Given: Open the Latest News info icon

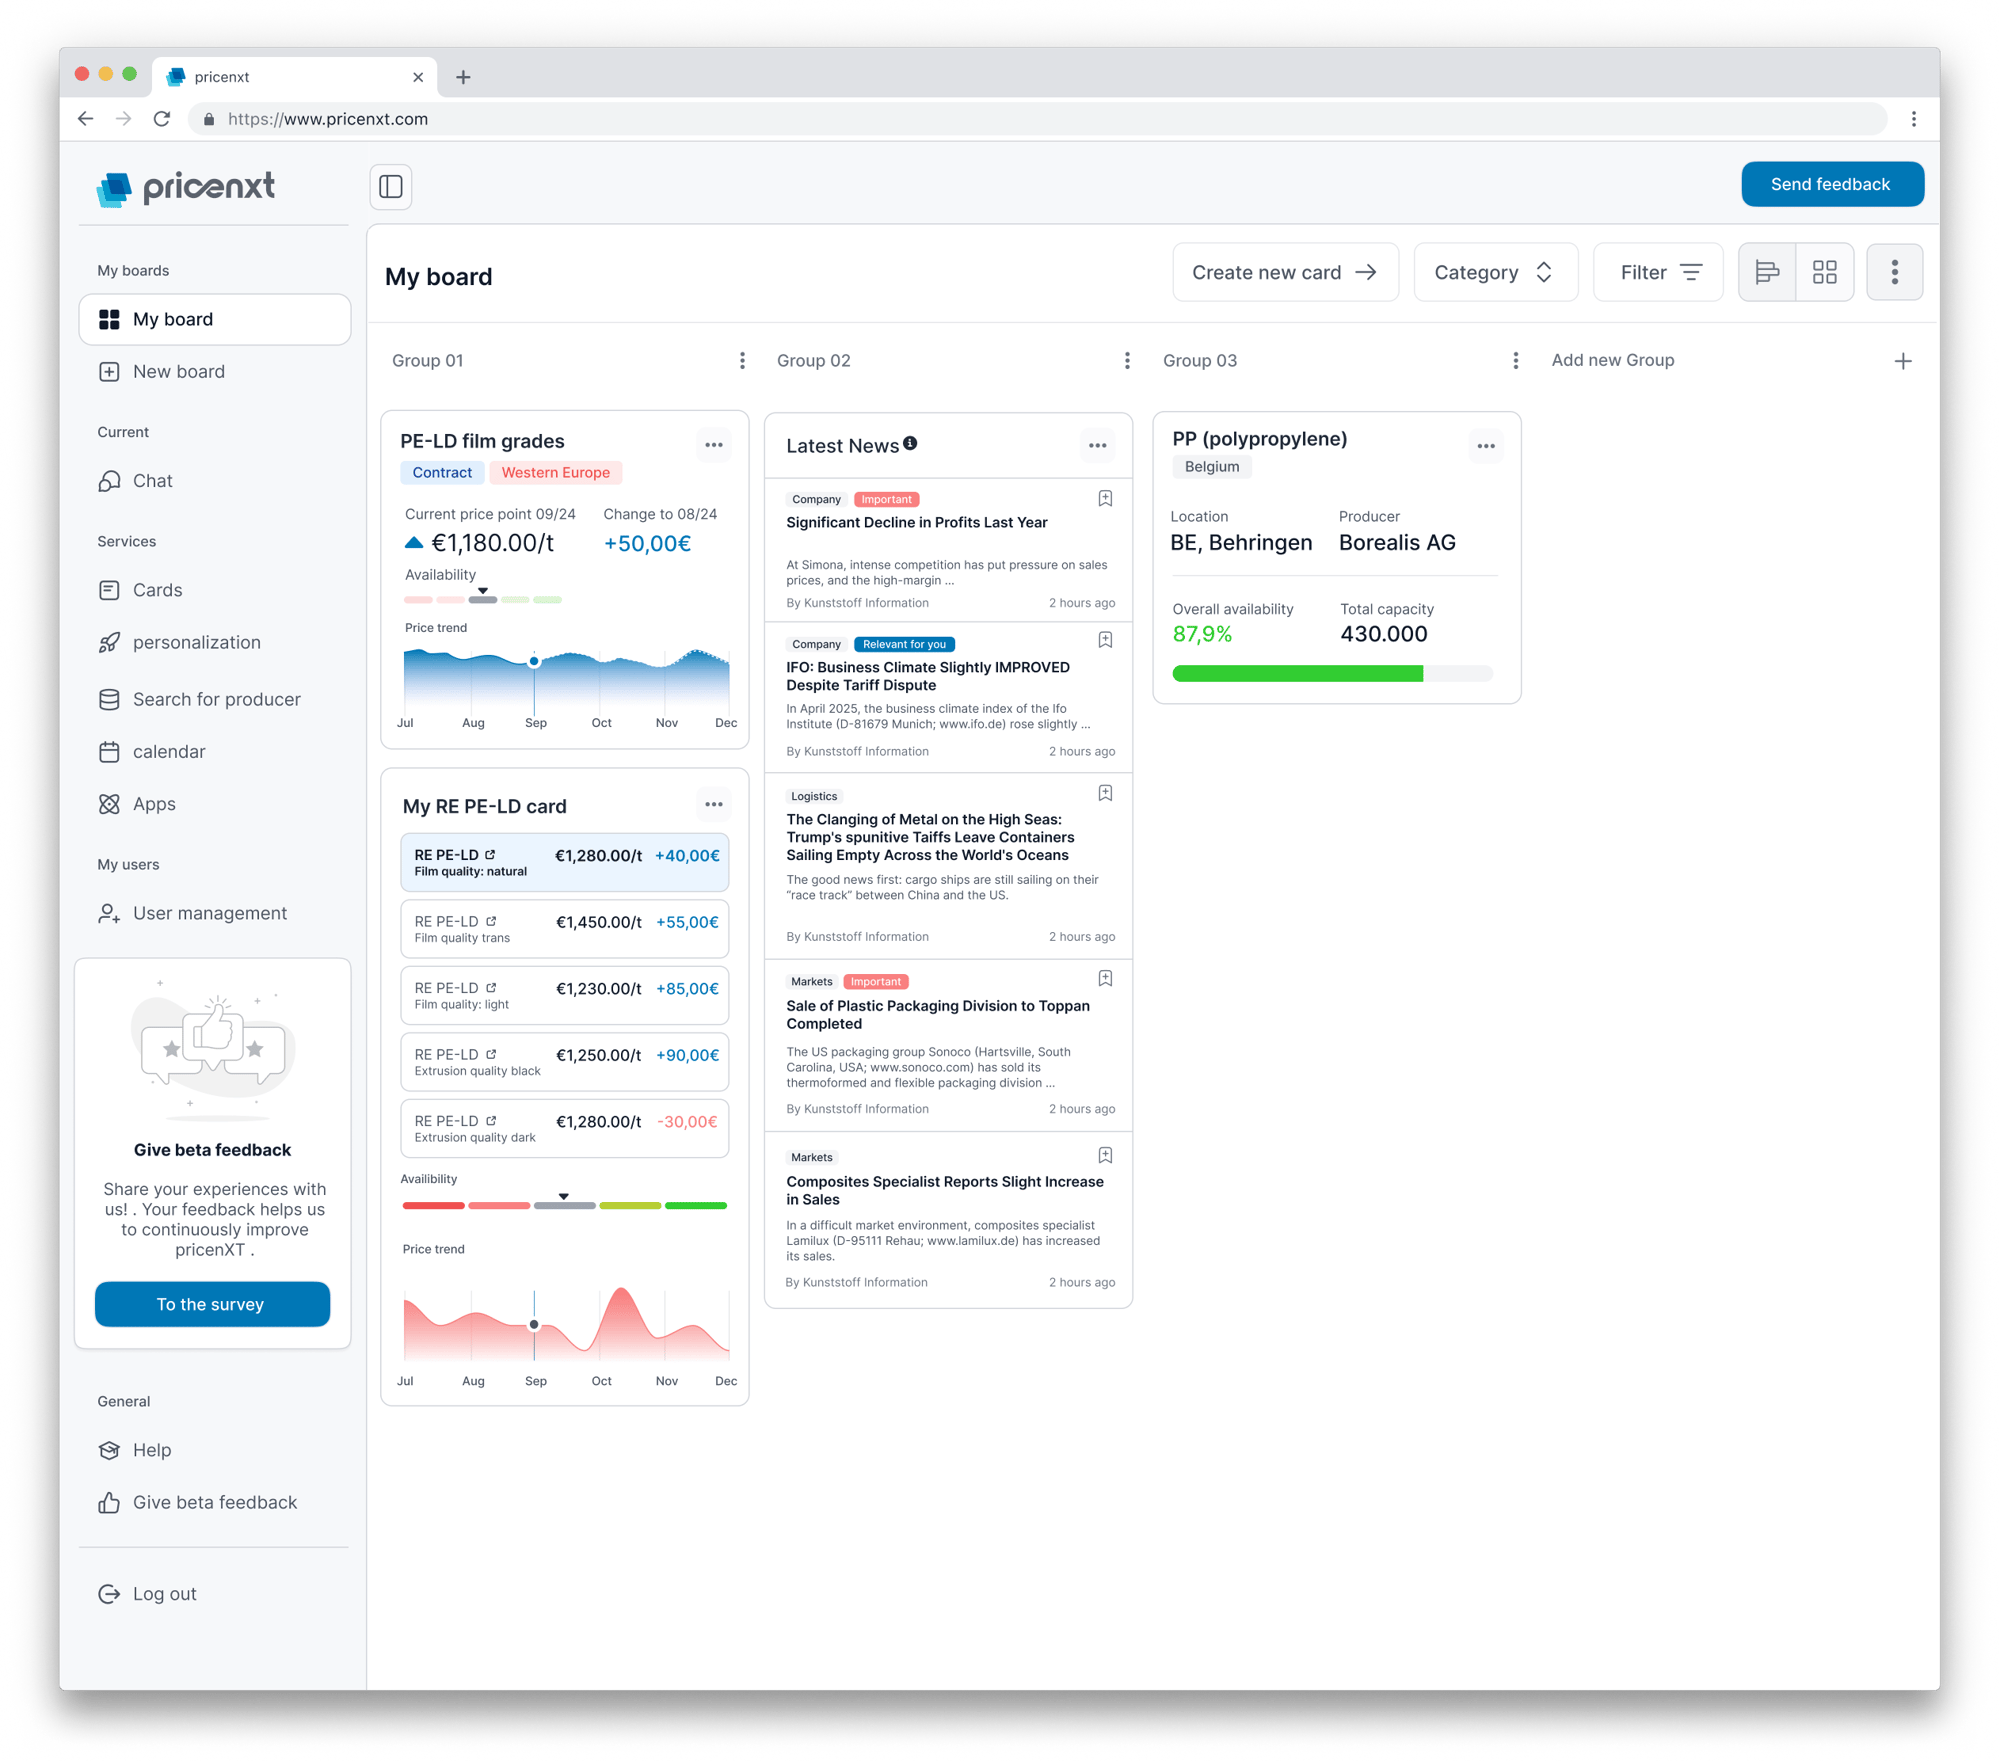Looking at the screenshot, I should tap(910, 443).
